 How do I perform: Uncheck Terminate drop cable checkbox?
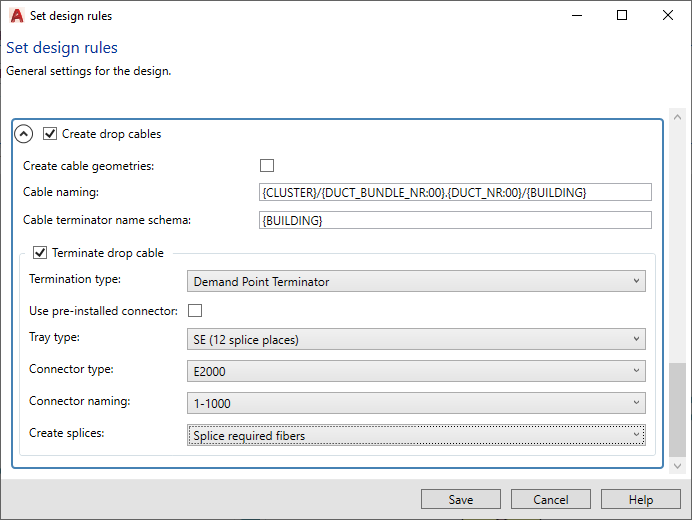point(40,252)
